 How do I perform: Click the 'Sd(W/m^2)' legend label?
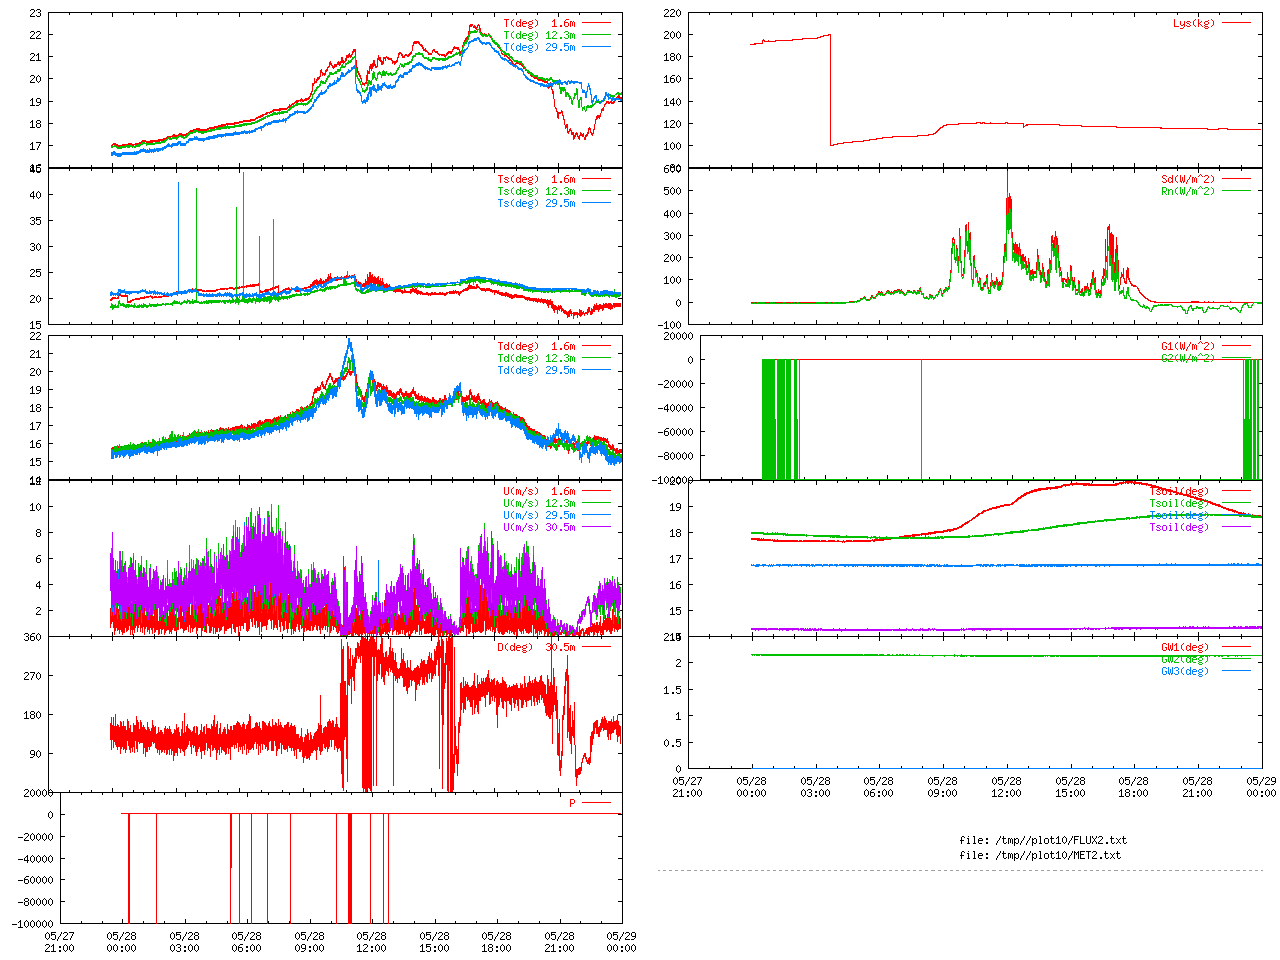pyautogui.click(x=1188, y=179)
